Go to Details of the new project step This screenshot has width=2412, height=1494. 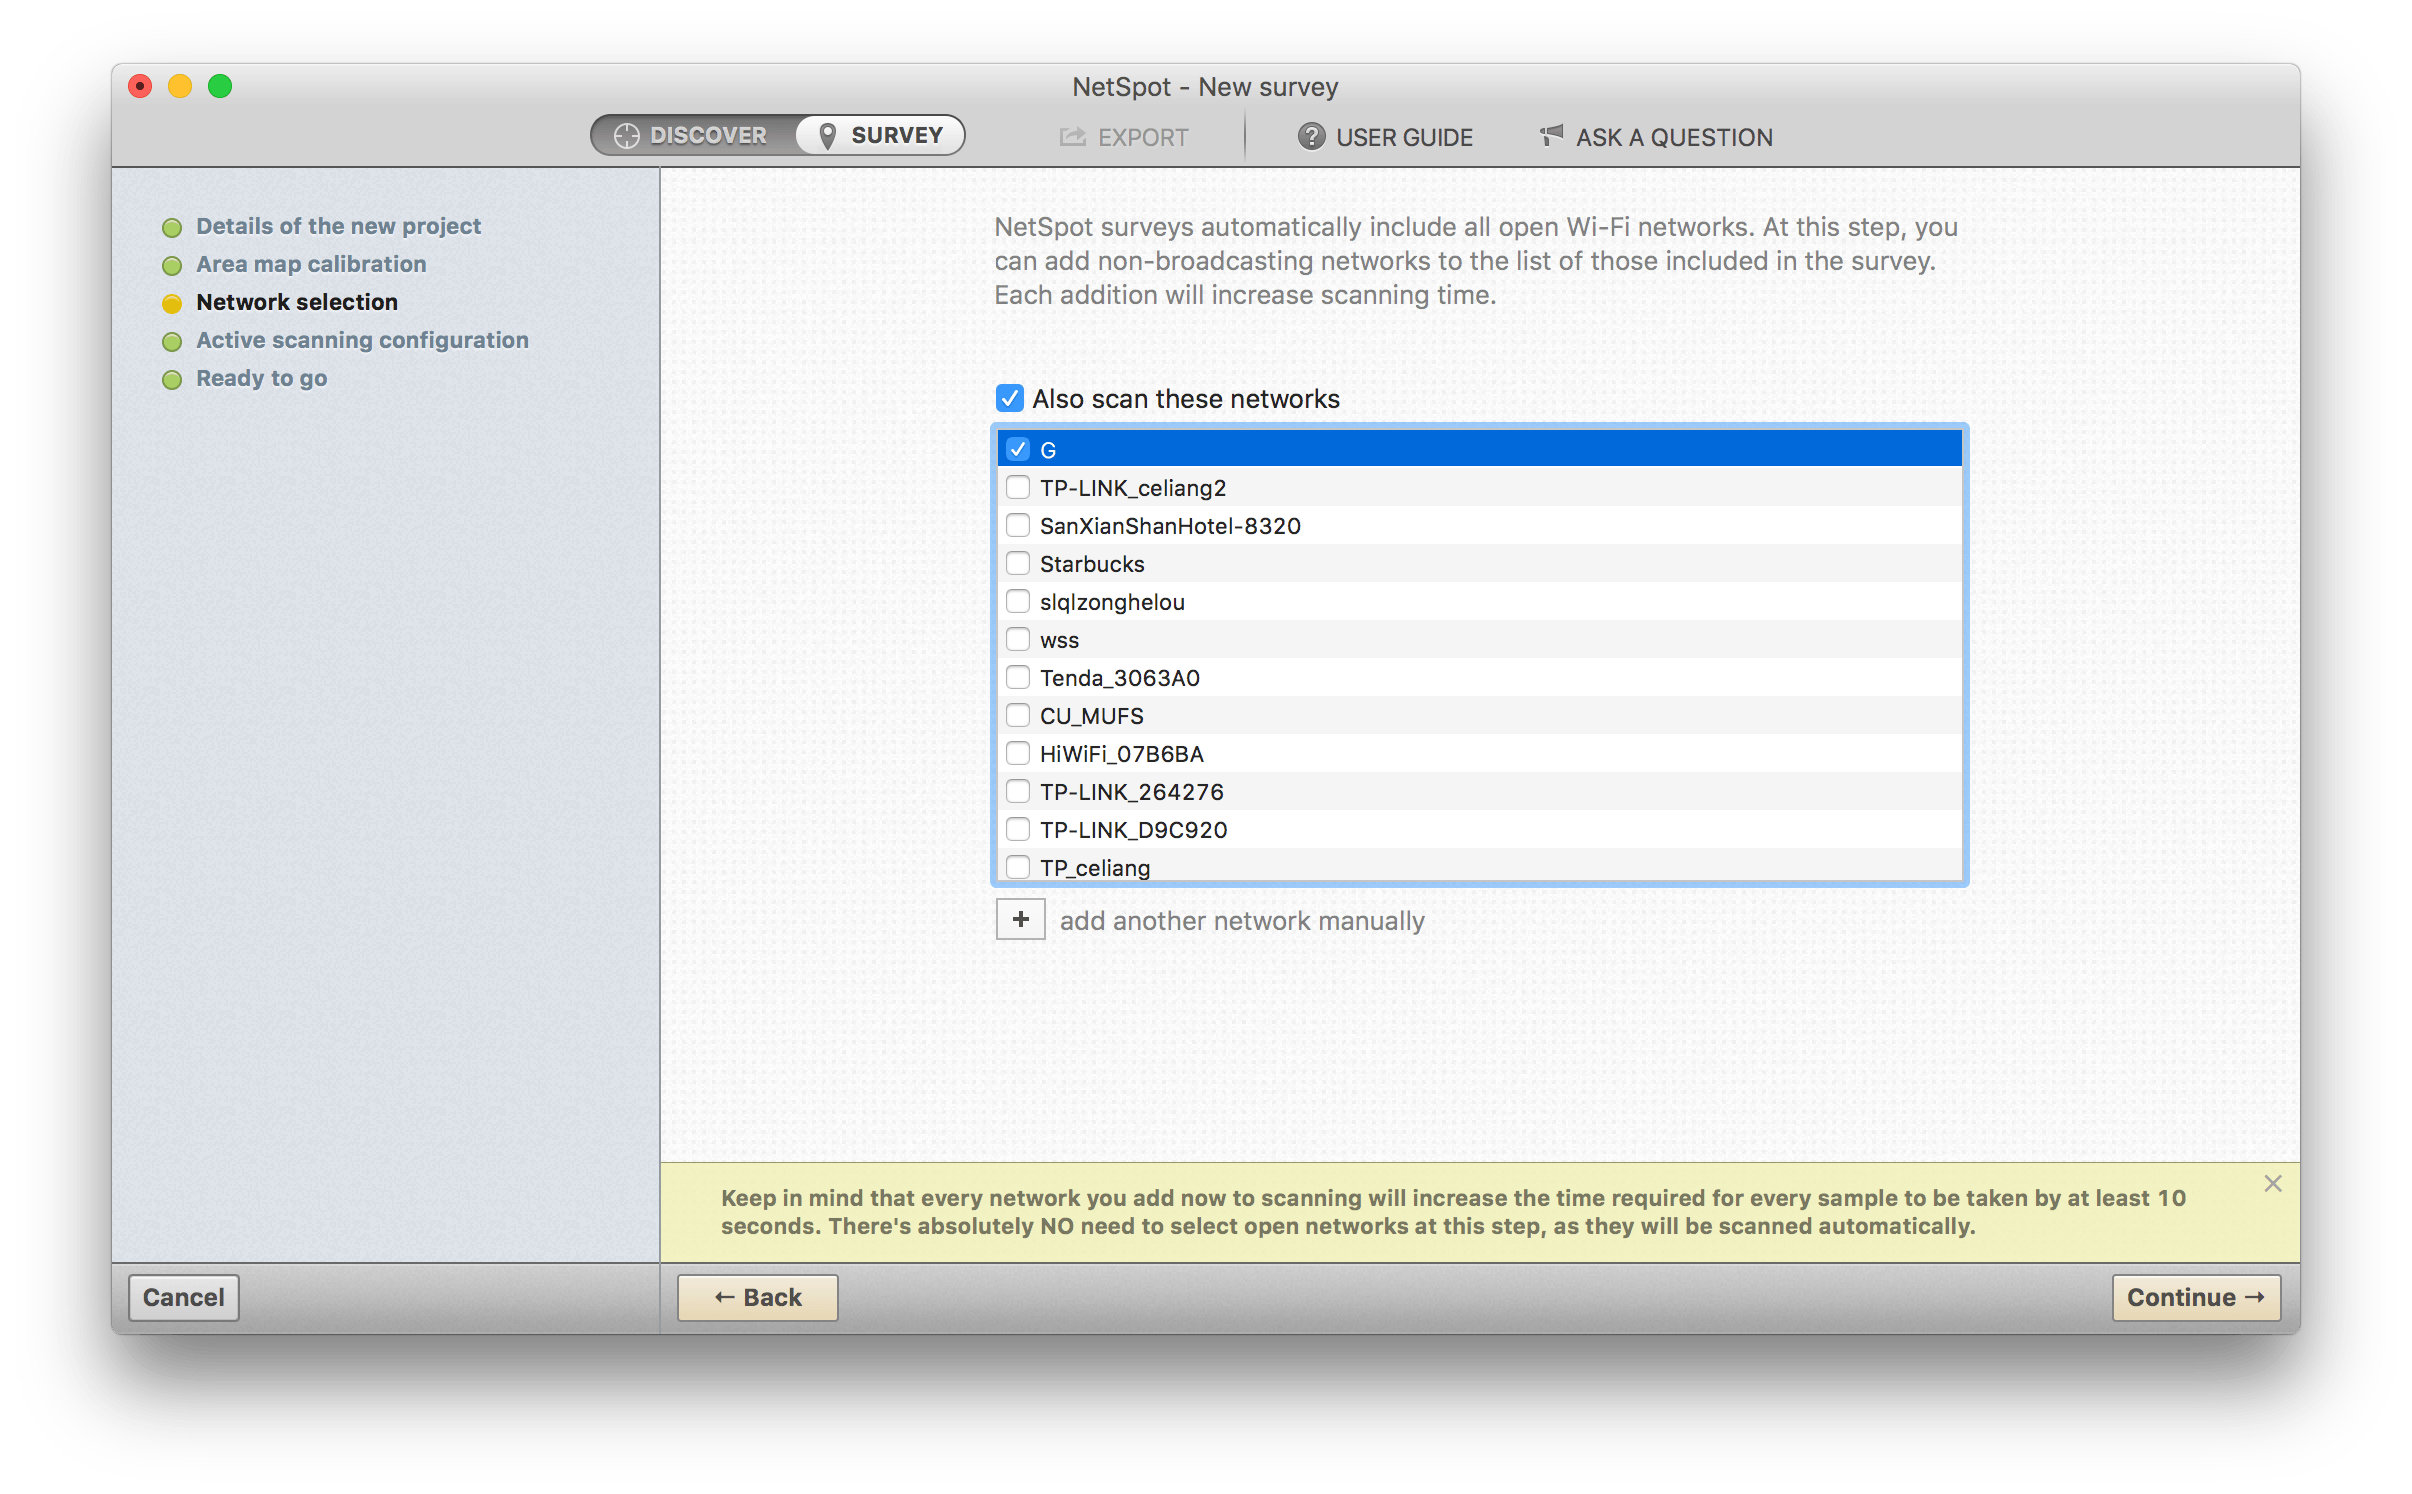click(338, 226)
